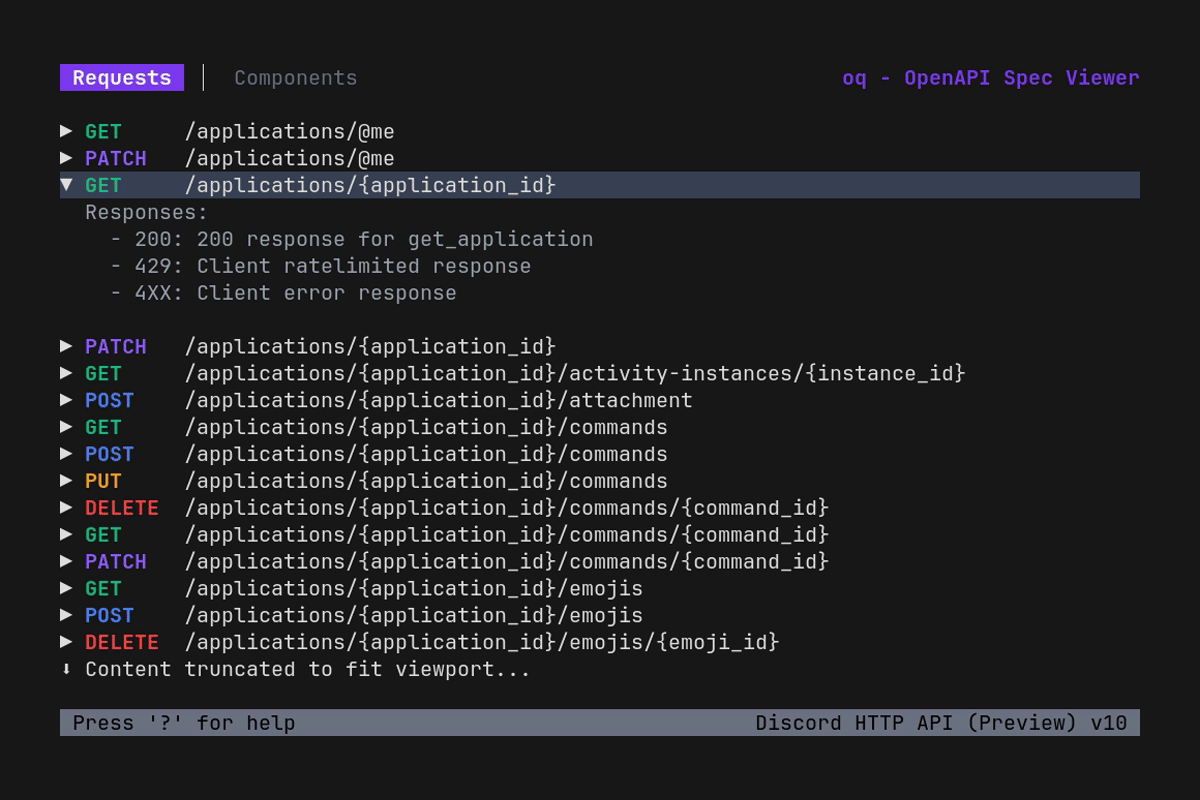The width and height of the screenshot is (1200, 800).
Task: Select the Requests tab
Action: 121,77
